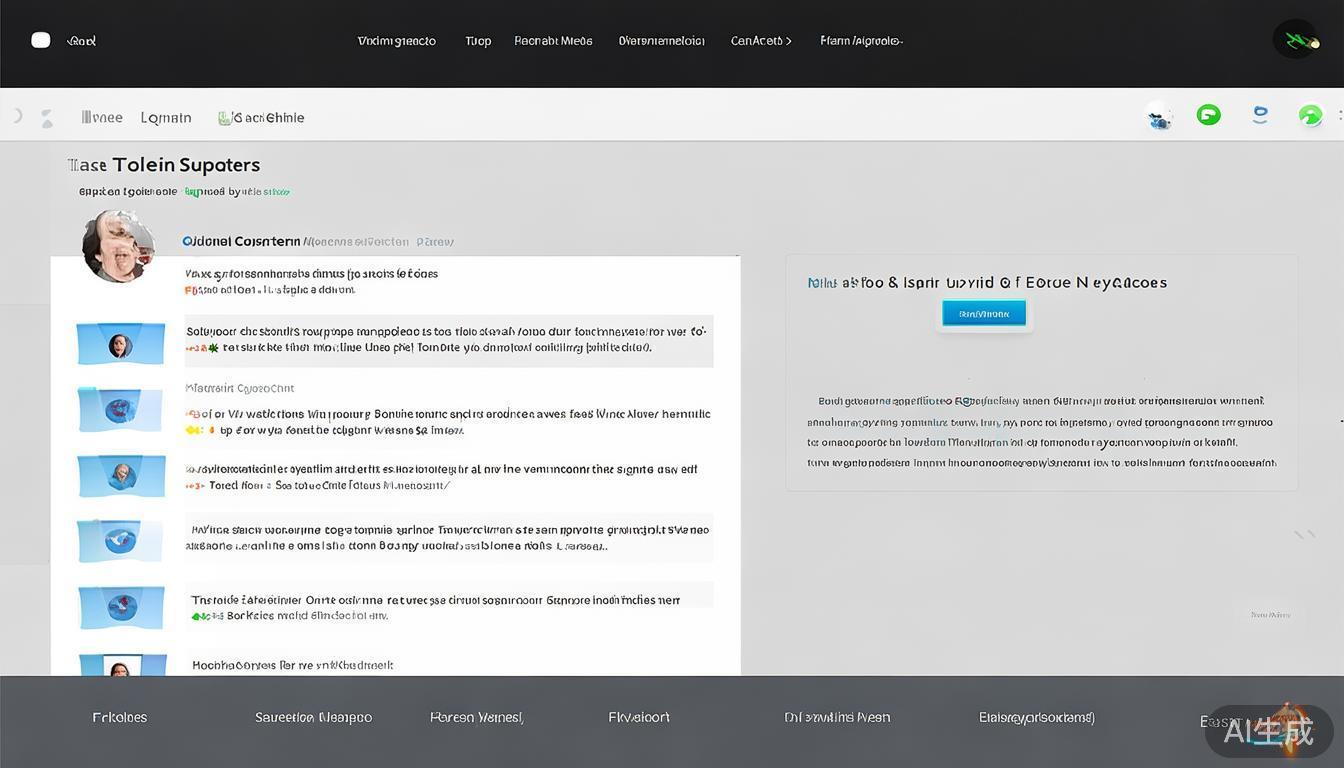
Task: Click the blue circular icon in toolbar
Action: point(1260,115)
